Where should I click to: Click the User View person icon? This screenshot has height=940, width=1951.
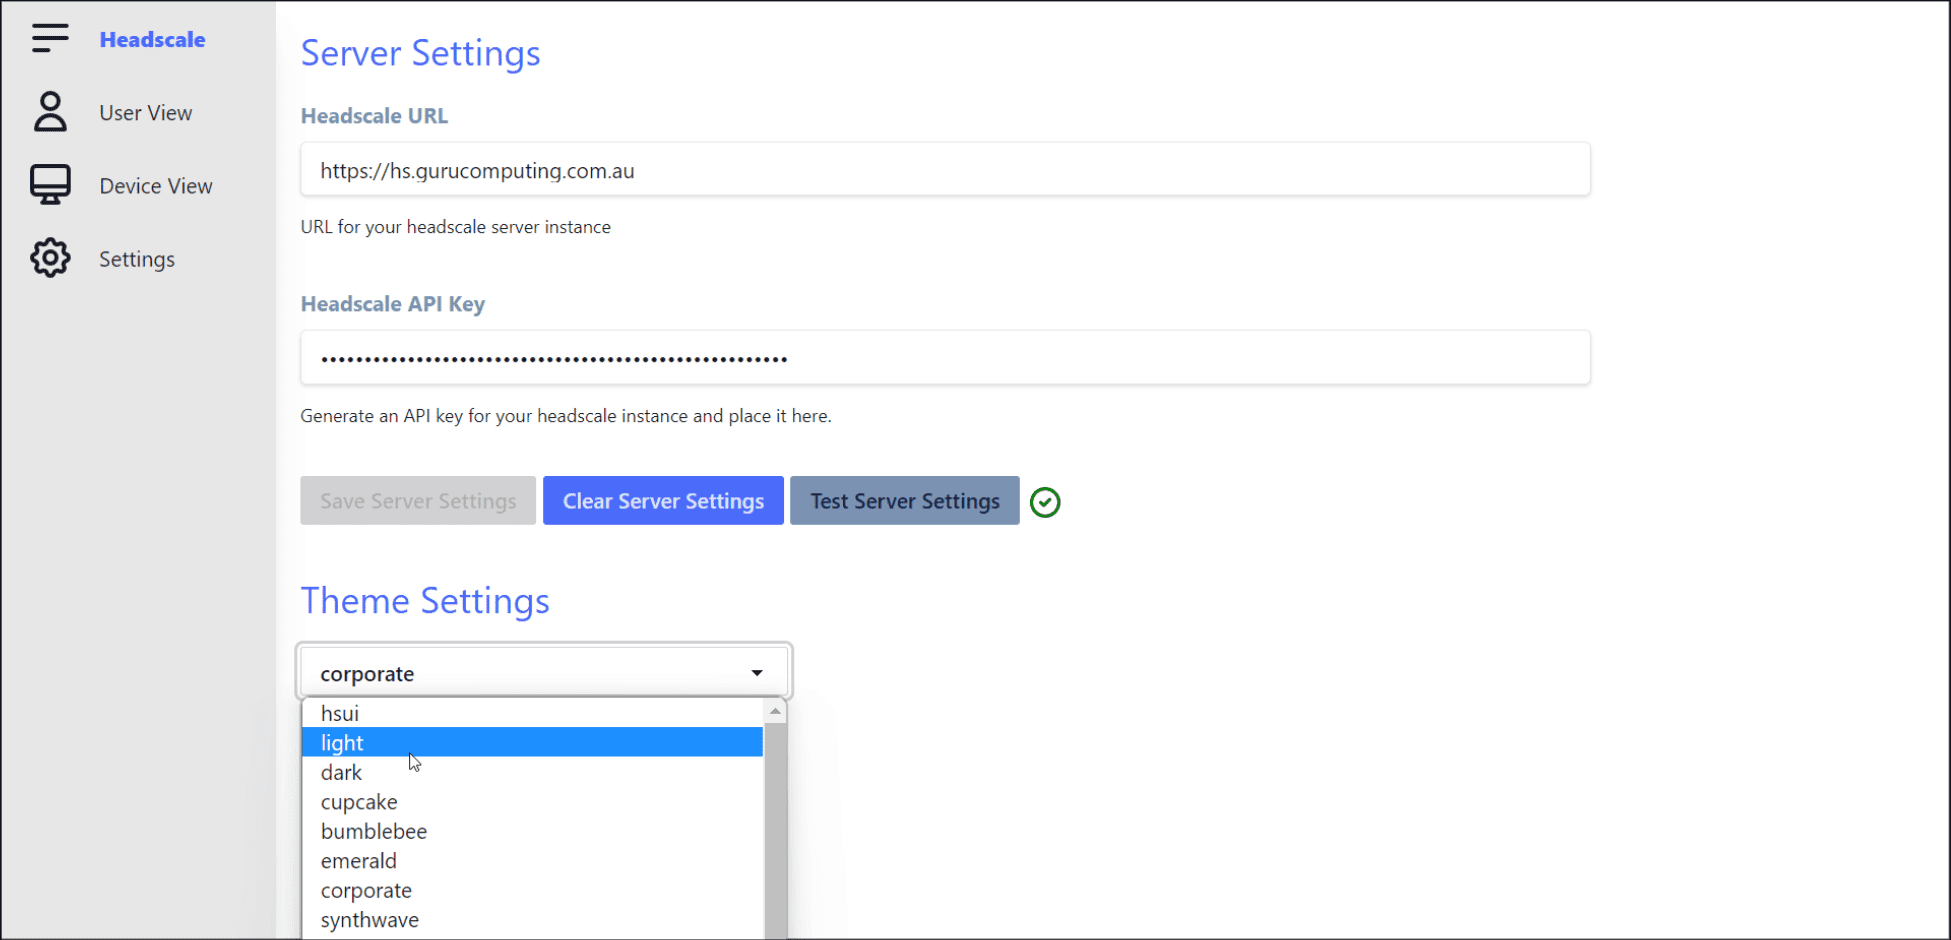coord(50,112)
